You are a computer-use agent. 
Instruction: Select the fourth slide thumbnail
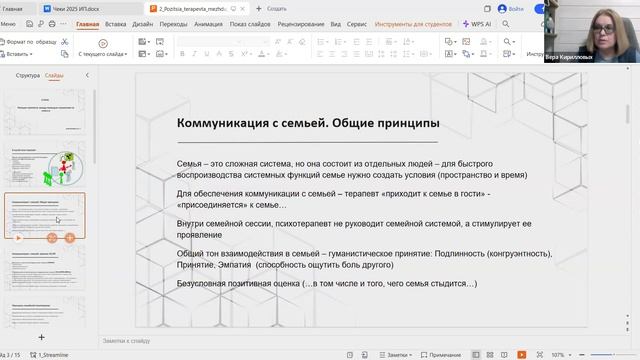(x=45, y=268)
